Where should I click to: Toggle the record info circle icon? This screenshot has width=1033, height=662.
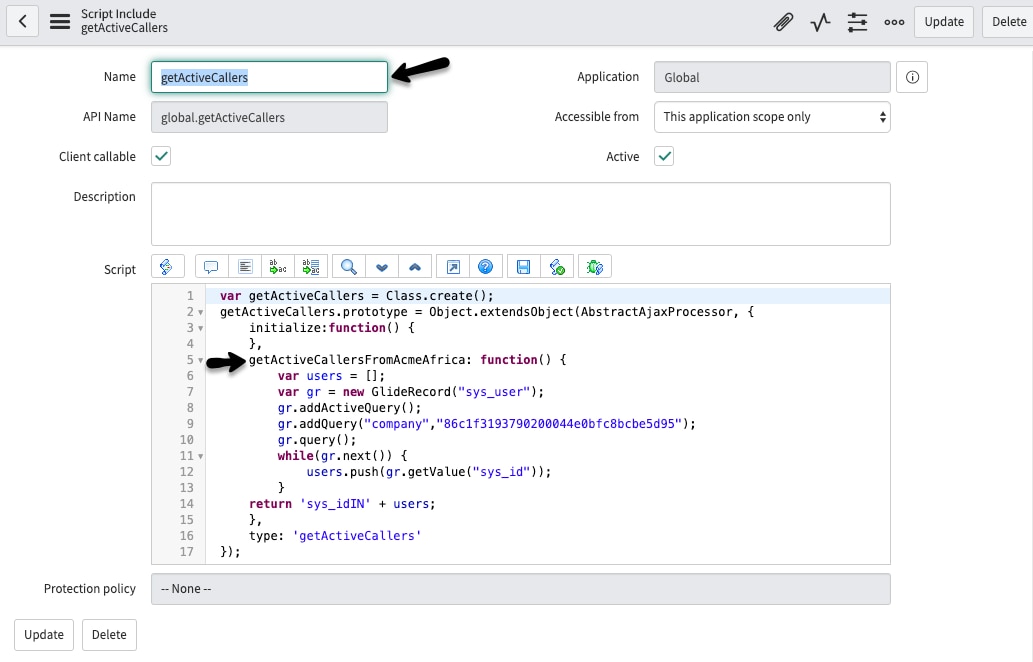[x=911, y=76]
